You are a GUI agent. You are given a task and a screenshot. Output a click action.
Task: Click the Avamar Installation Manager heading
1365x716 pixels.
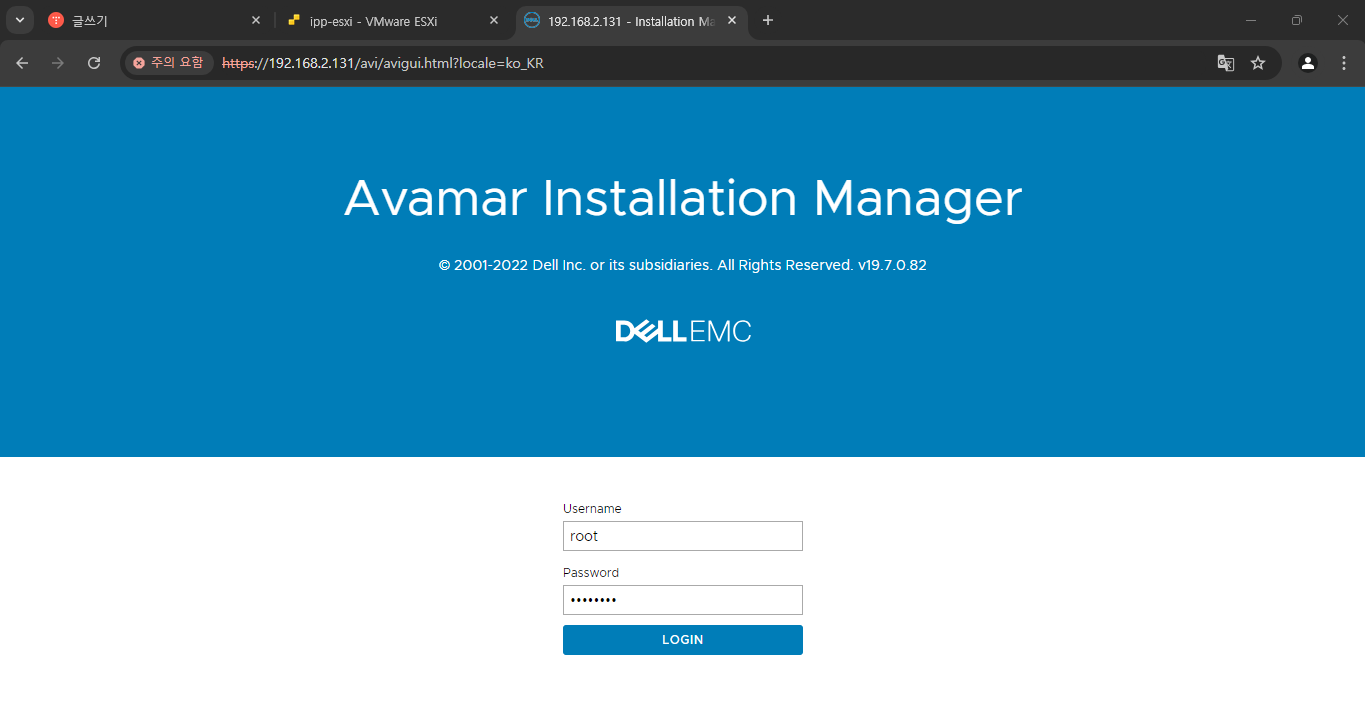(x=683, y=198)
